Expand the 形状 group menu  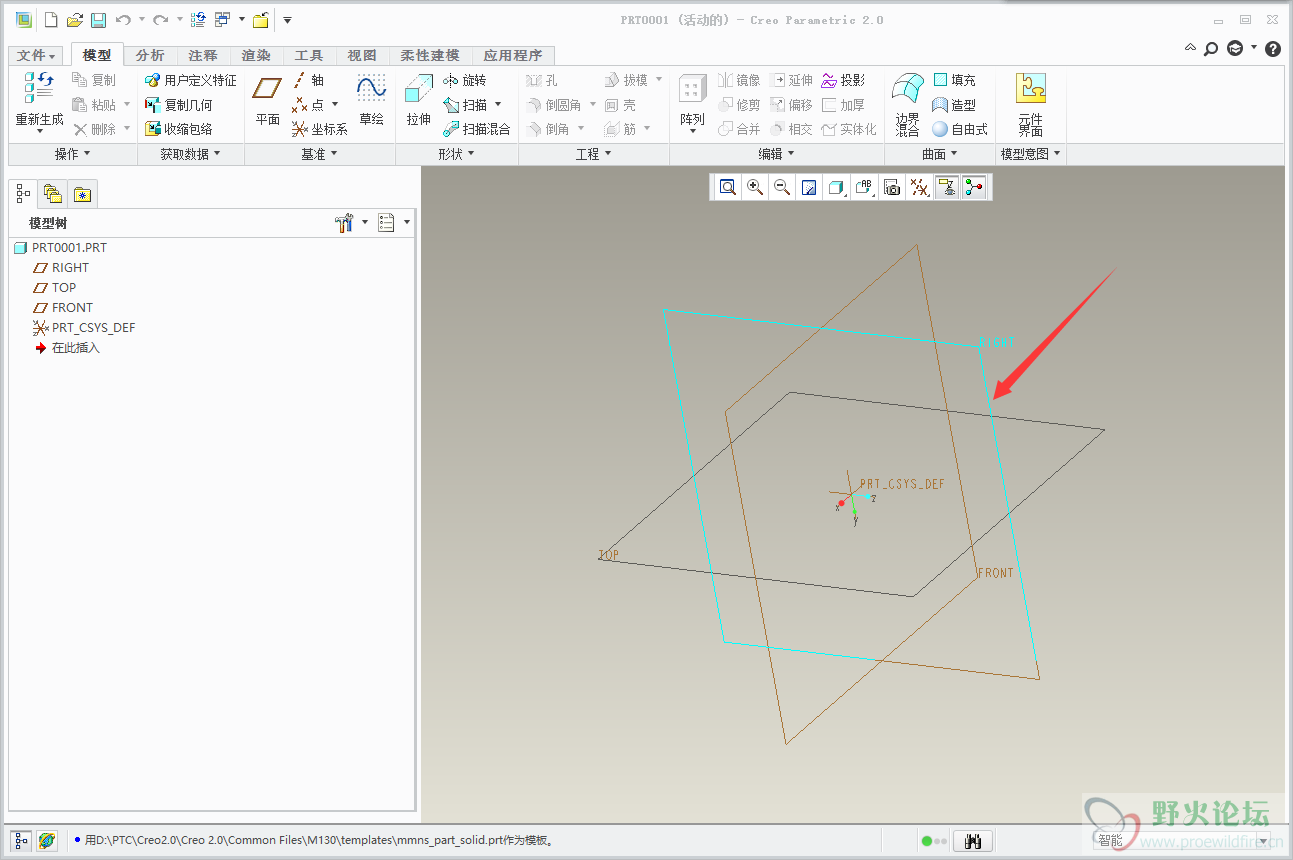[456, 154]
